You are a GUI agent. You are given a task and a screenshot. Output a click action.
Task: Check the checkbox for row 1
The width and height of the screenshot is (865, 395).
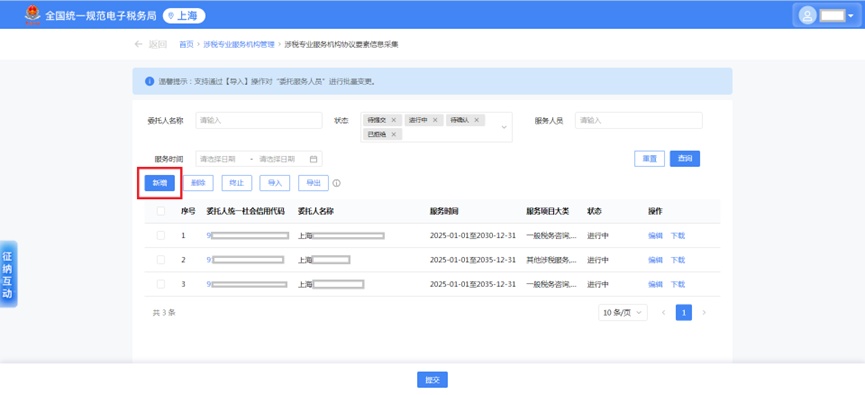click(x=161, y=236)
